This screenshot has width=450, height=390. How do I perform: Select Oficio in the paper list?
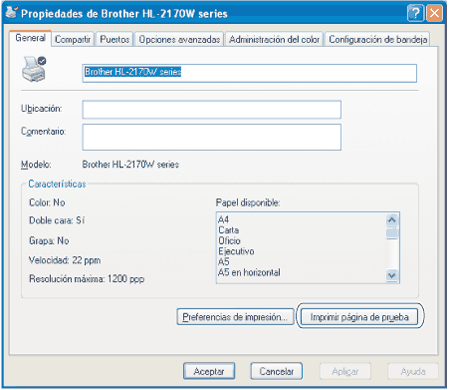(229, 241)
